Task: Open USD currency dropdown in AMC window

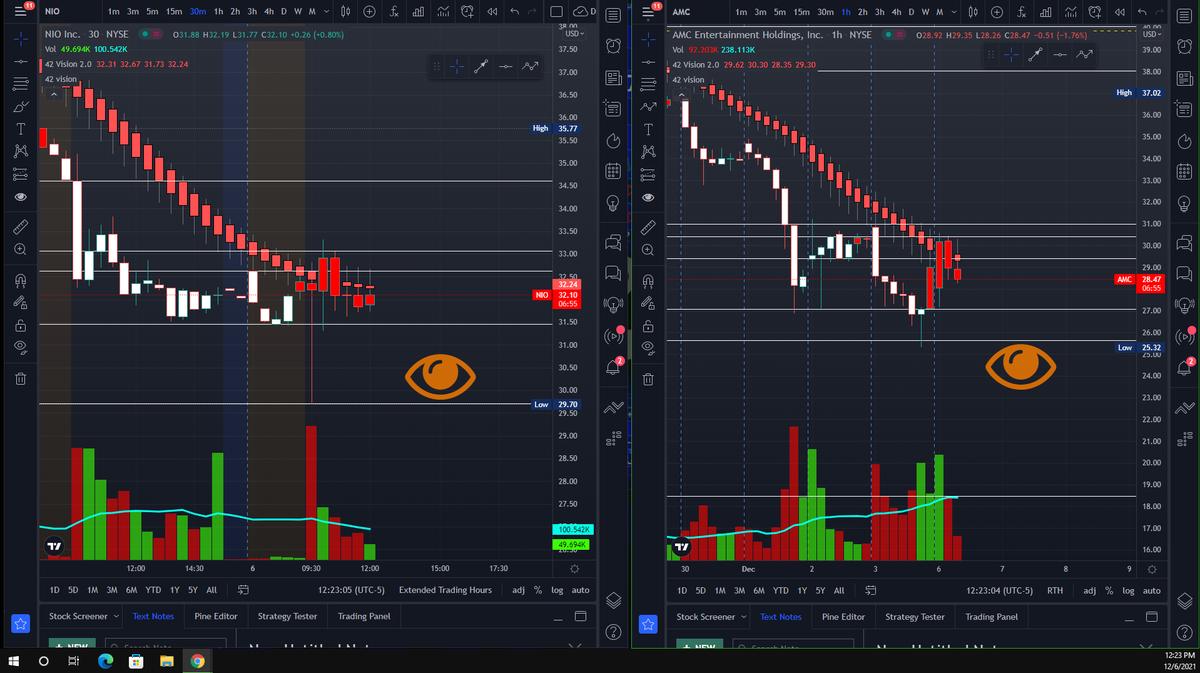Action: tap(1151, 35)
